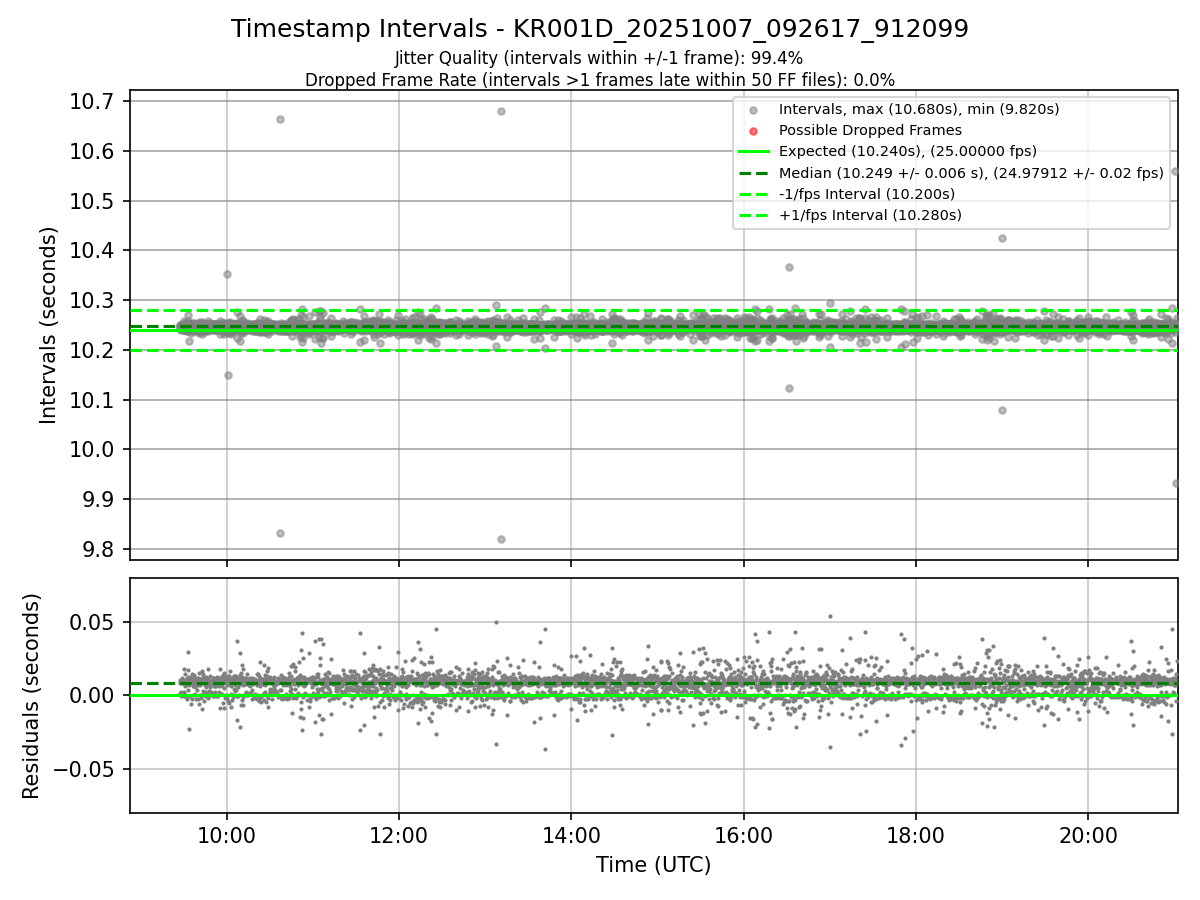Click the gray dot marker for Intervals in legend
The width and height of the screenshot is (1200, 900).
754,110
